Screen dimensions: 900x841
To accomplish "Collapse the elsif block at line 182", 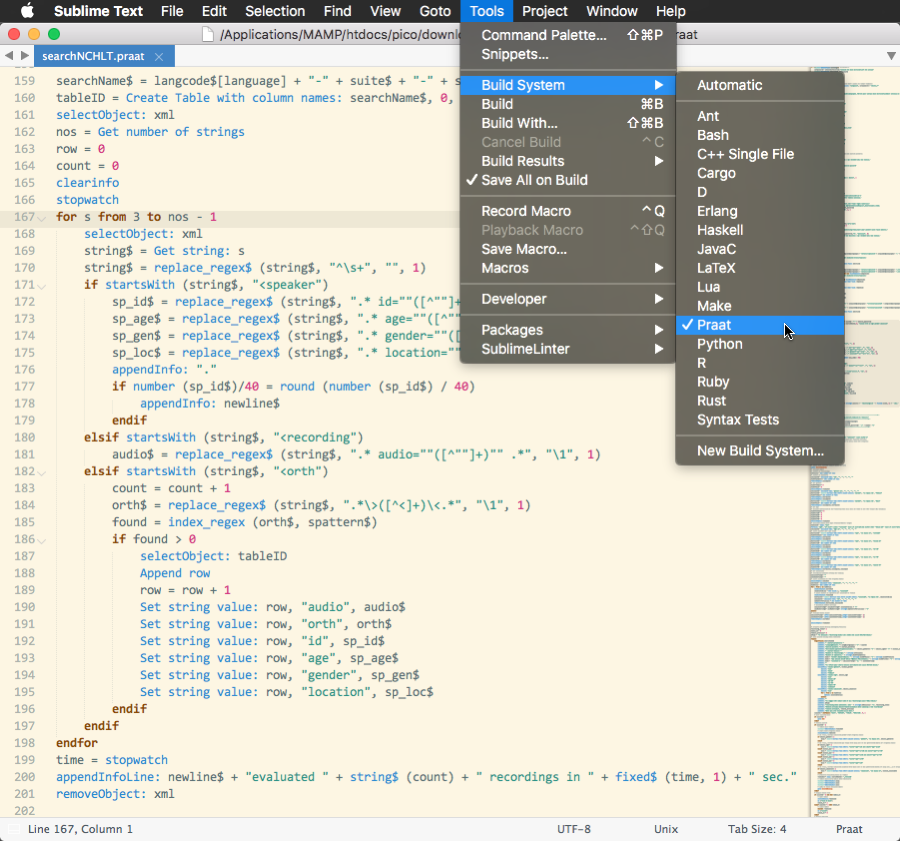I will [x=41, y=472].
